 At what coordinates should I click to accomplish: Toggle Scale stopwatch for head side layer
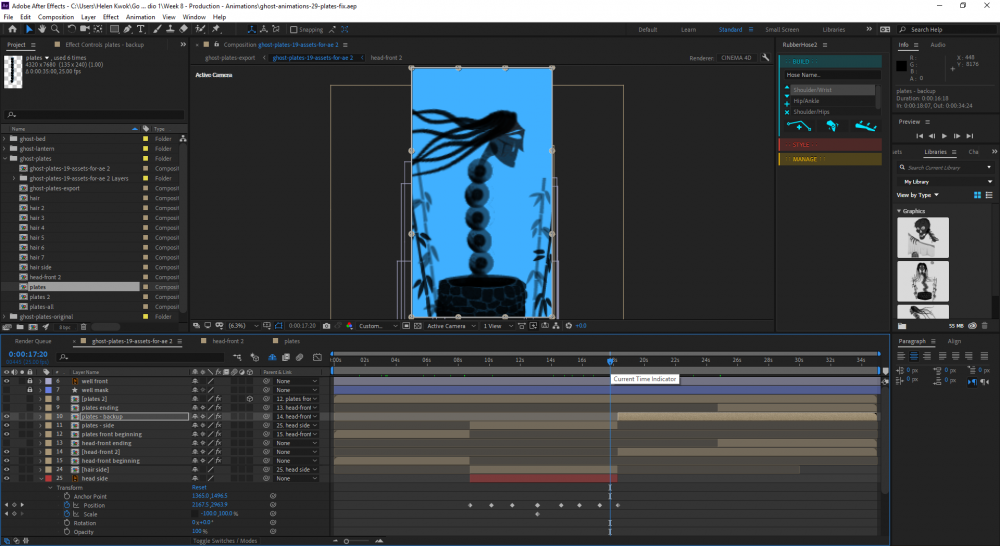pyautogui.click(x=66, y=514)
